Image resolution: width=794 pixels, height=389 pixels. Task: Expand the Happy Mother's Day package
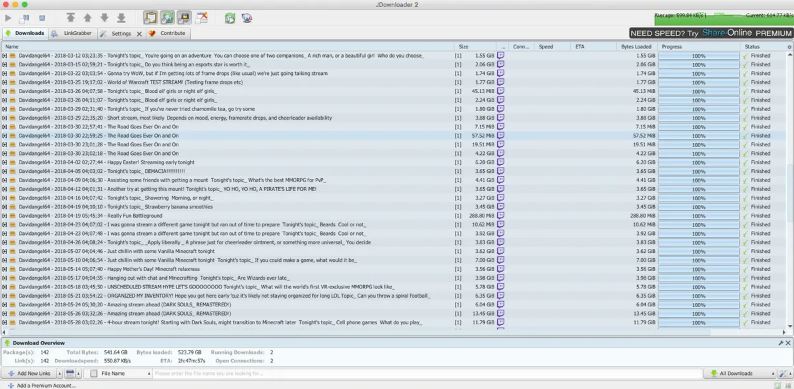[5, 269]
